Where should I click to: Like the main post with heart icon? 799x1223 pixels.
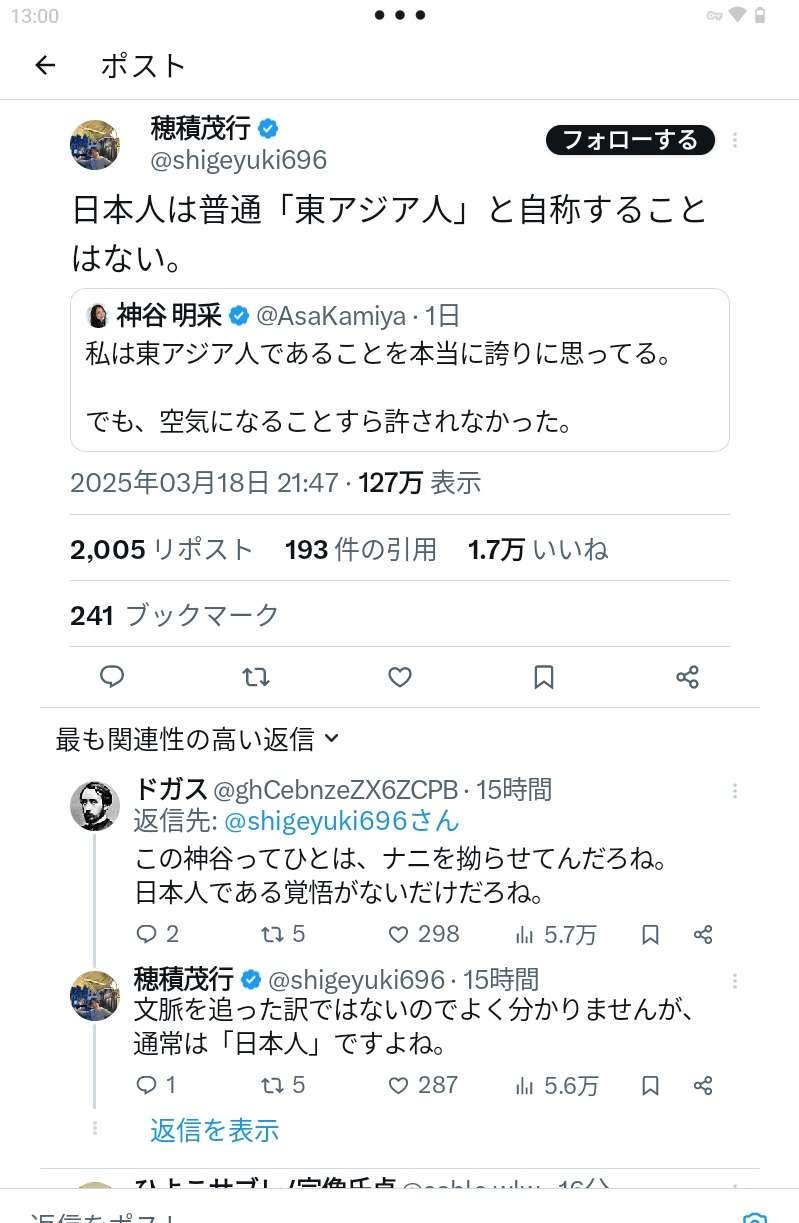click(x=400, y=677)
